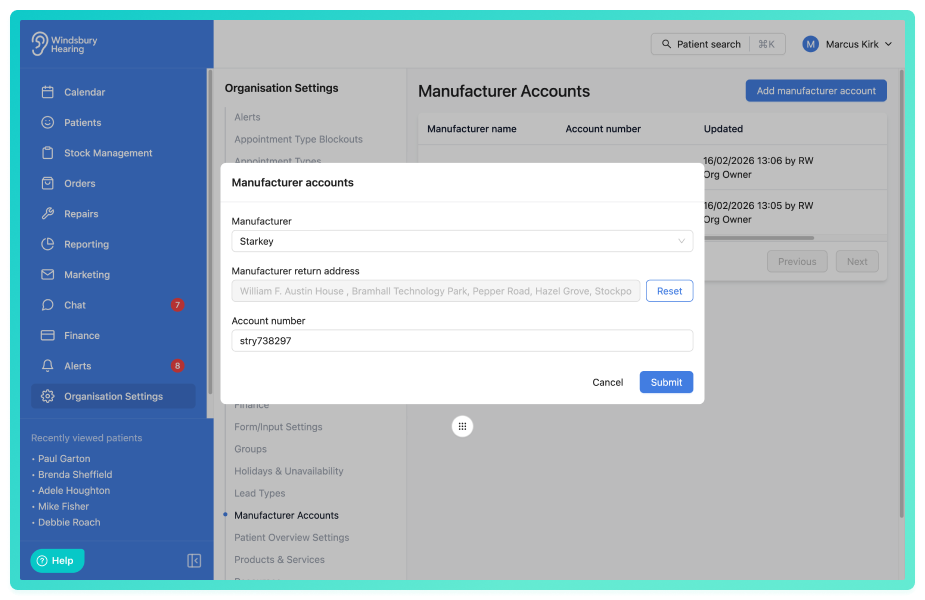This screenshot has width=925, height=600.
Task: Click the Previous pagination button
Action: click(x=797, y=261)
